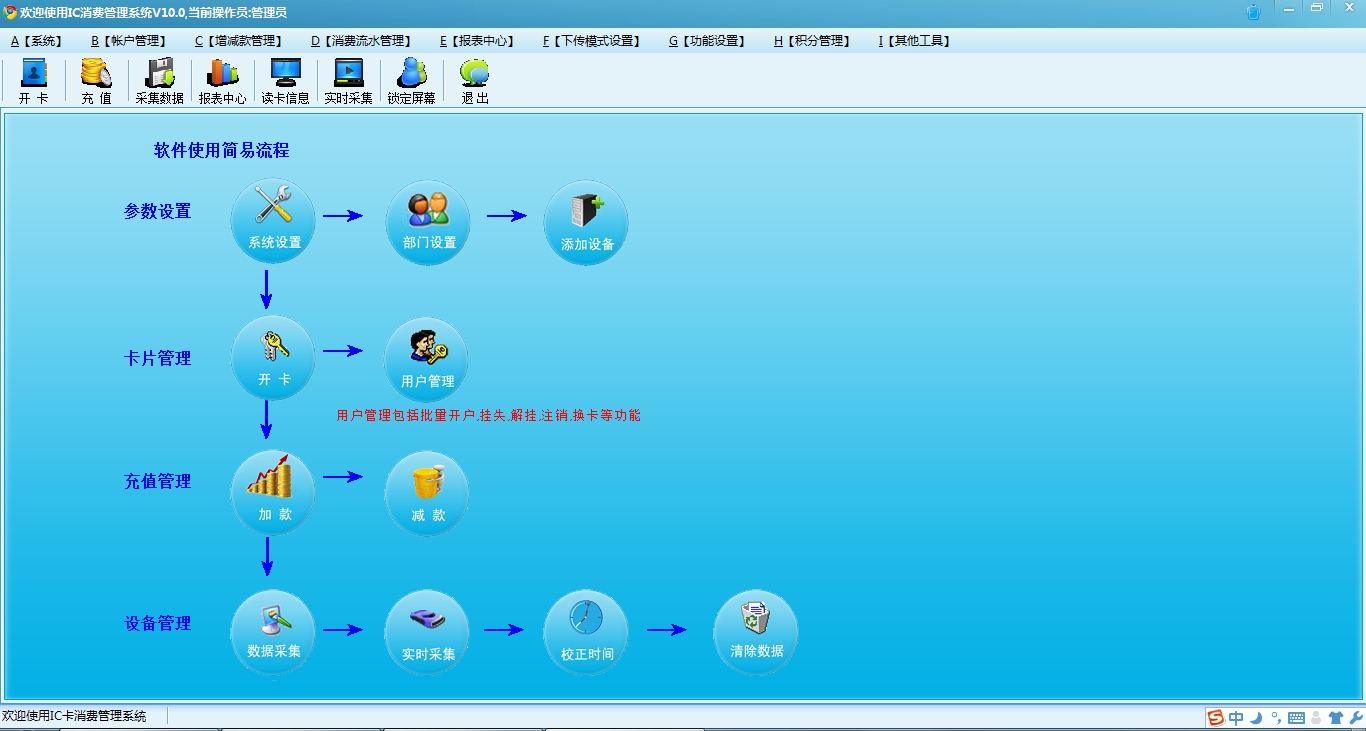This screenshot has width=1366, height=731.
Task: Open the D【消费流水管理】 menu
Action: (x=361, y=41)
